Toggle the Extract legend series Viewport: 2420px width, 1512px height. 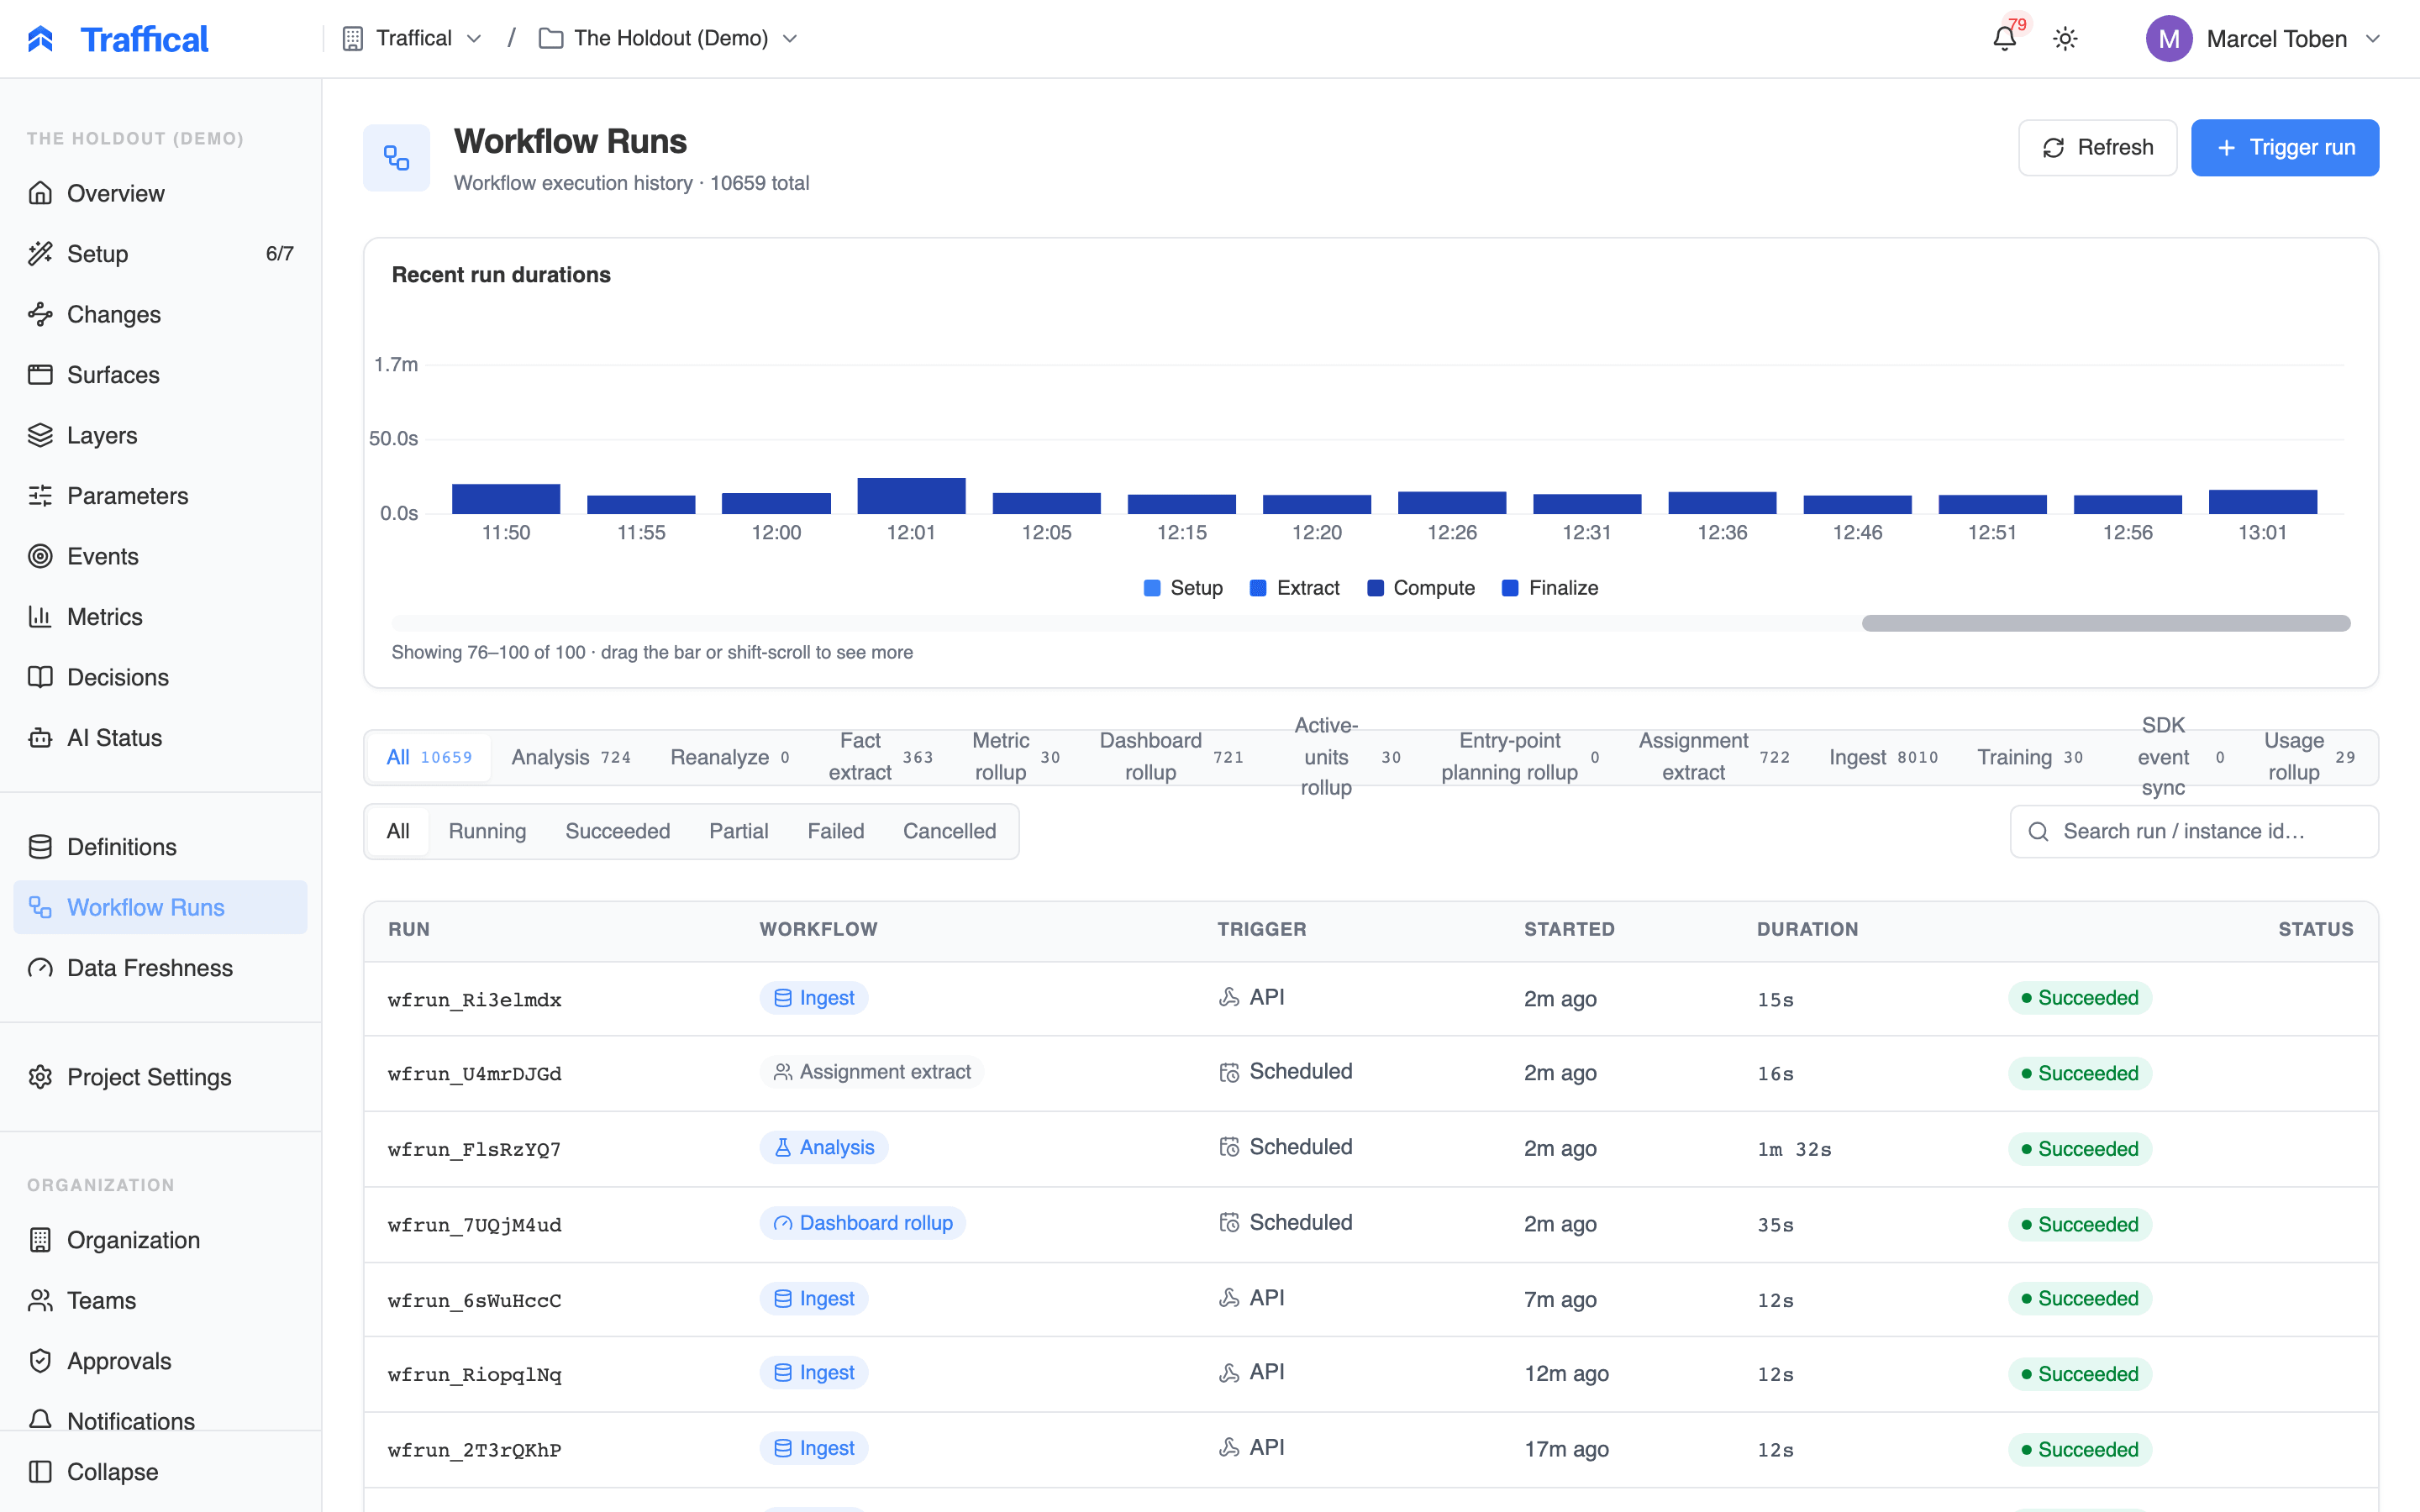coord(1295,588)
